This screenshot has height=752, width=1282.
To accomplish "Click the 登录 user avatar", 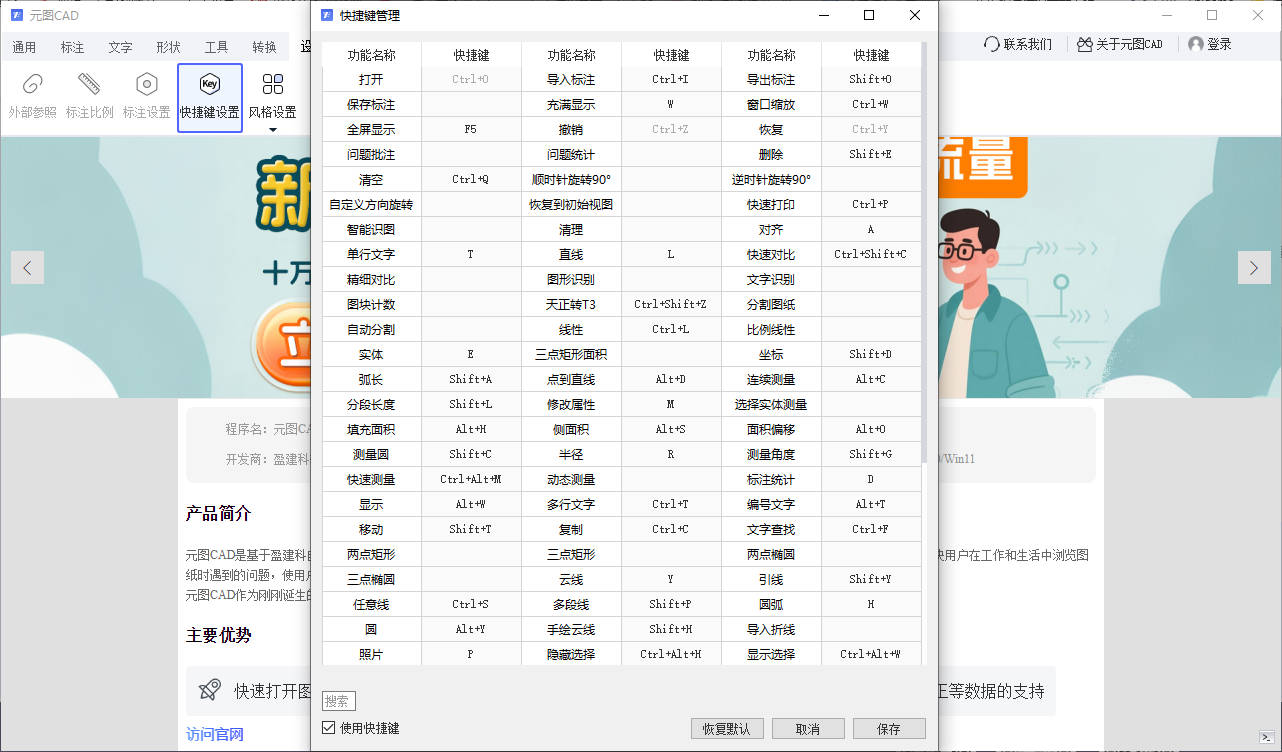I will [x=1195, y=44].
